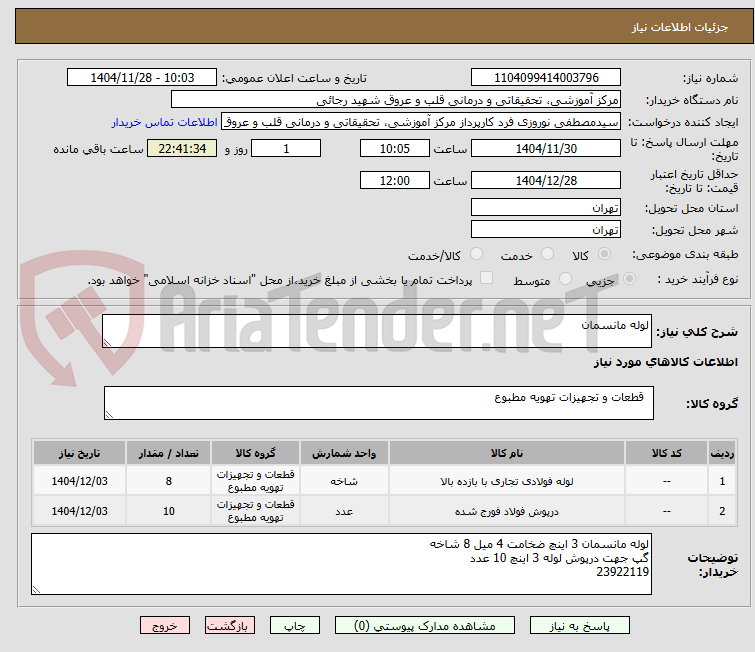Click the تعداد / مقدار column header

(169, 453)
